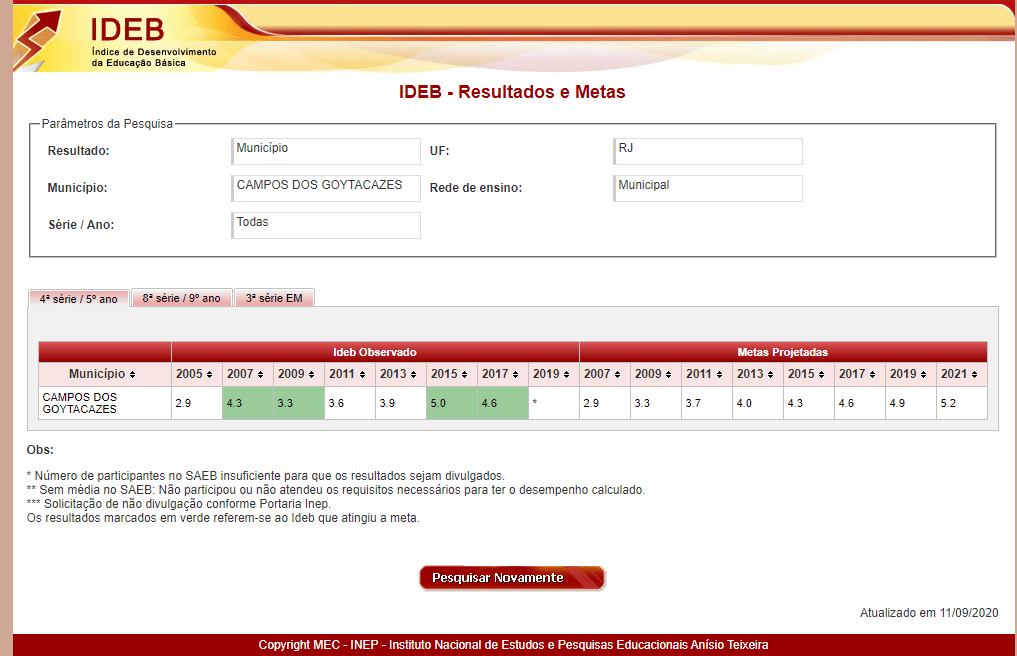Switch to 3ª série EM tab
Viewport: 1017px width, 656px height.
pos(274,298)
